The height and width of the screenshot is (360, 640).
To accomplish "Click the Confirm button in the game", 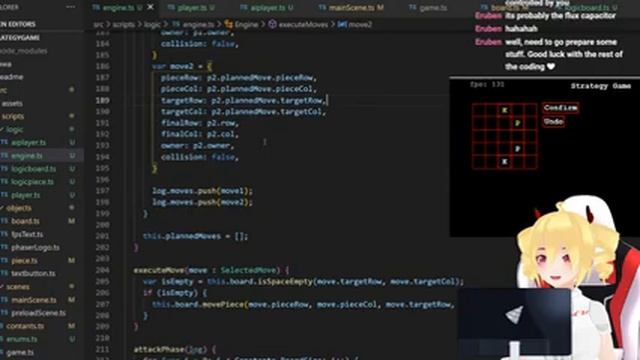I will click(560, 108).
